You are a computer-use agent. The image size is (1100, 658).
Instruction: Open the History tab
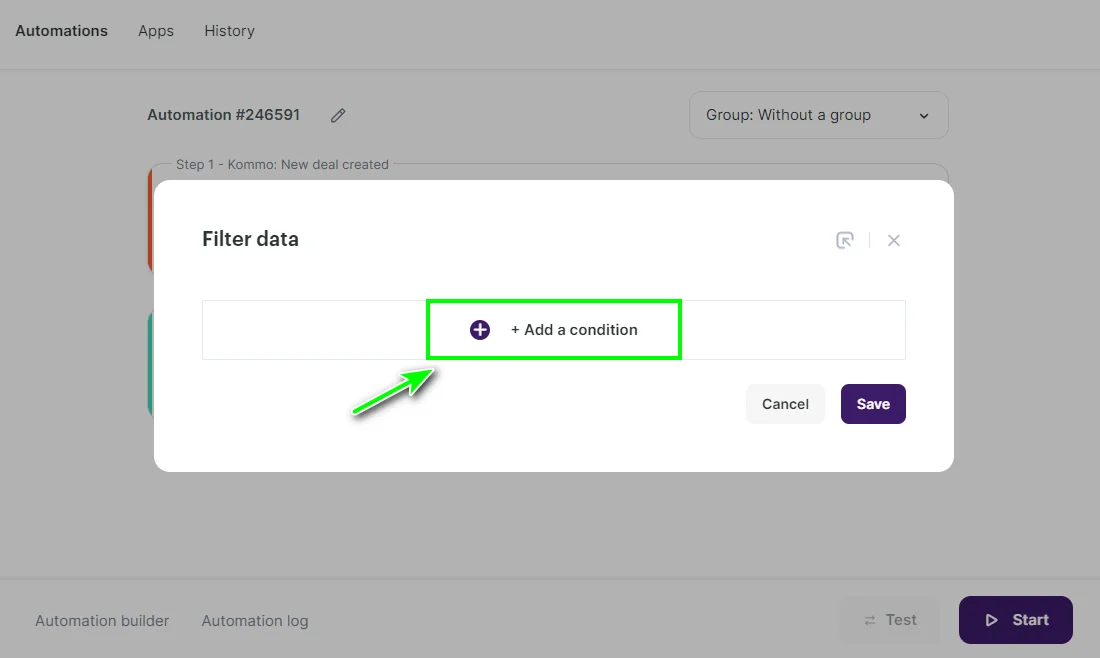pyautogui.click(x=229, y=31)
